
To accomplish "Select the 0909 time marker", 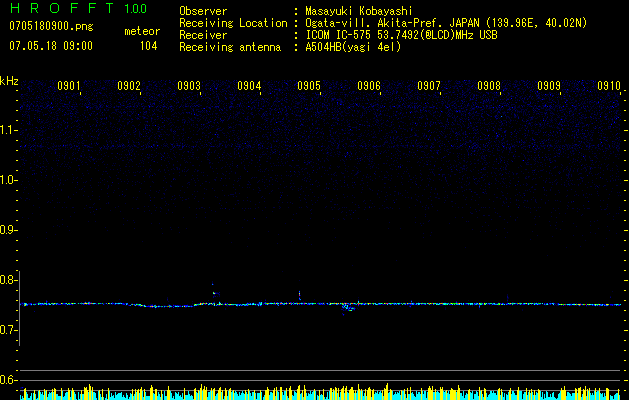I will [x=549, y=86].
